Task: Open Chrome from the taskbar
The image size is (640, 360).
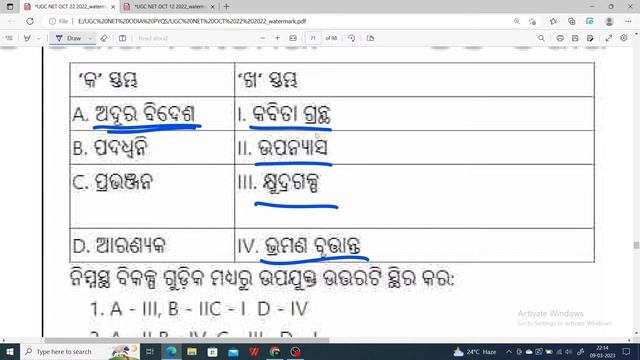Action: (275, 351)
